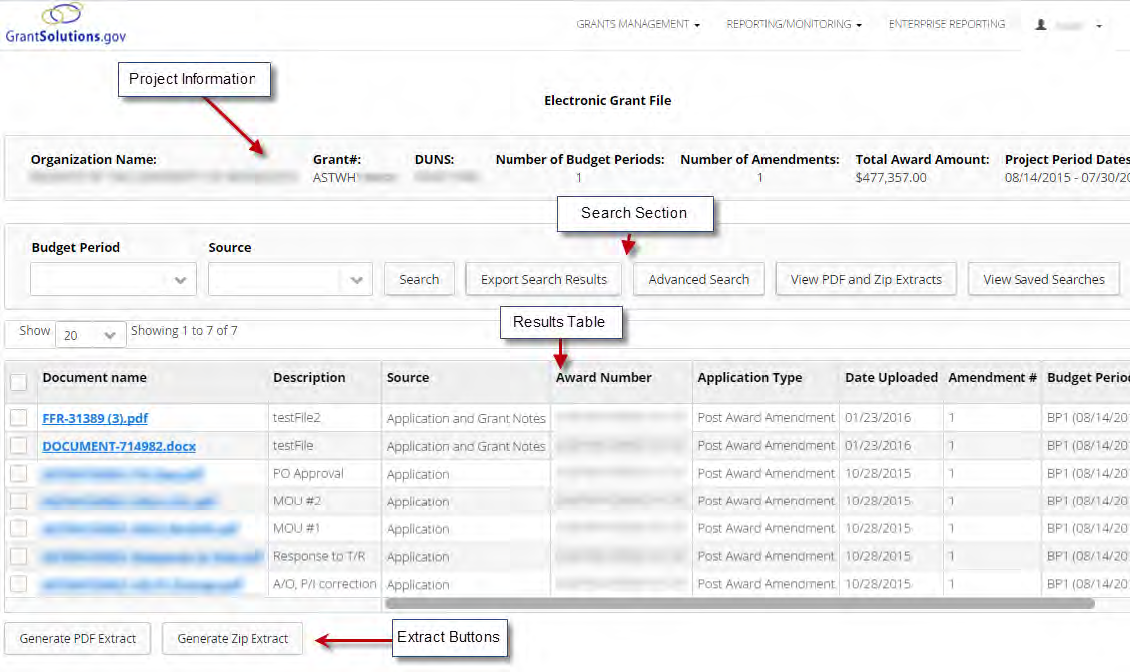
Task: Tick the checkbox for the PO Approval row
Action: (x=19, y=473)
